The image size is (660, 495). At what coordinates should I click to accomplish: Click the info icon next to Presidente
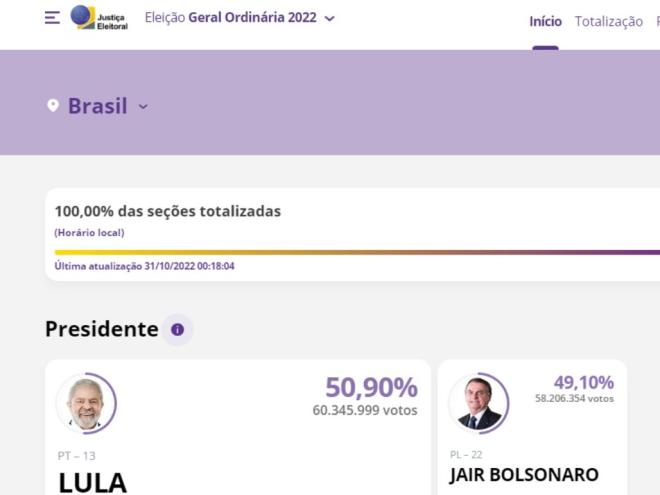pos(177,329)
